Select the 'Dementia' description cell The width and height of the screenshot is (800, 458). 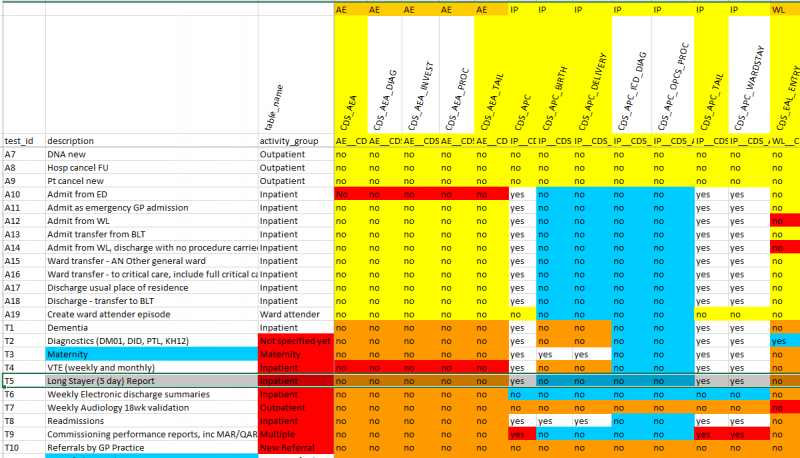150,327
